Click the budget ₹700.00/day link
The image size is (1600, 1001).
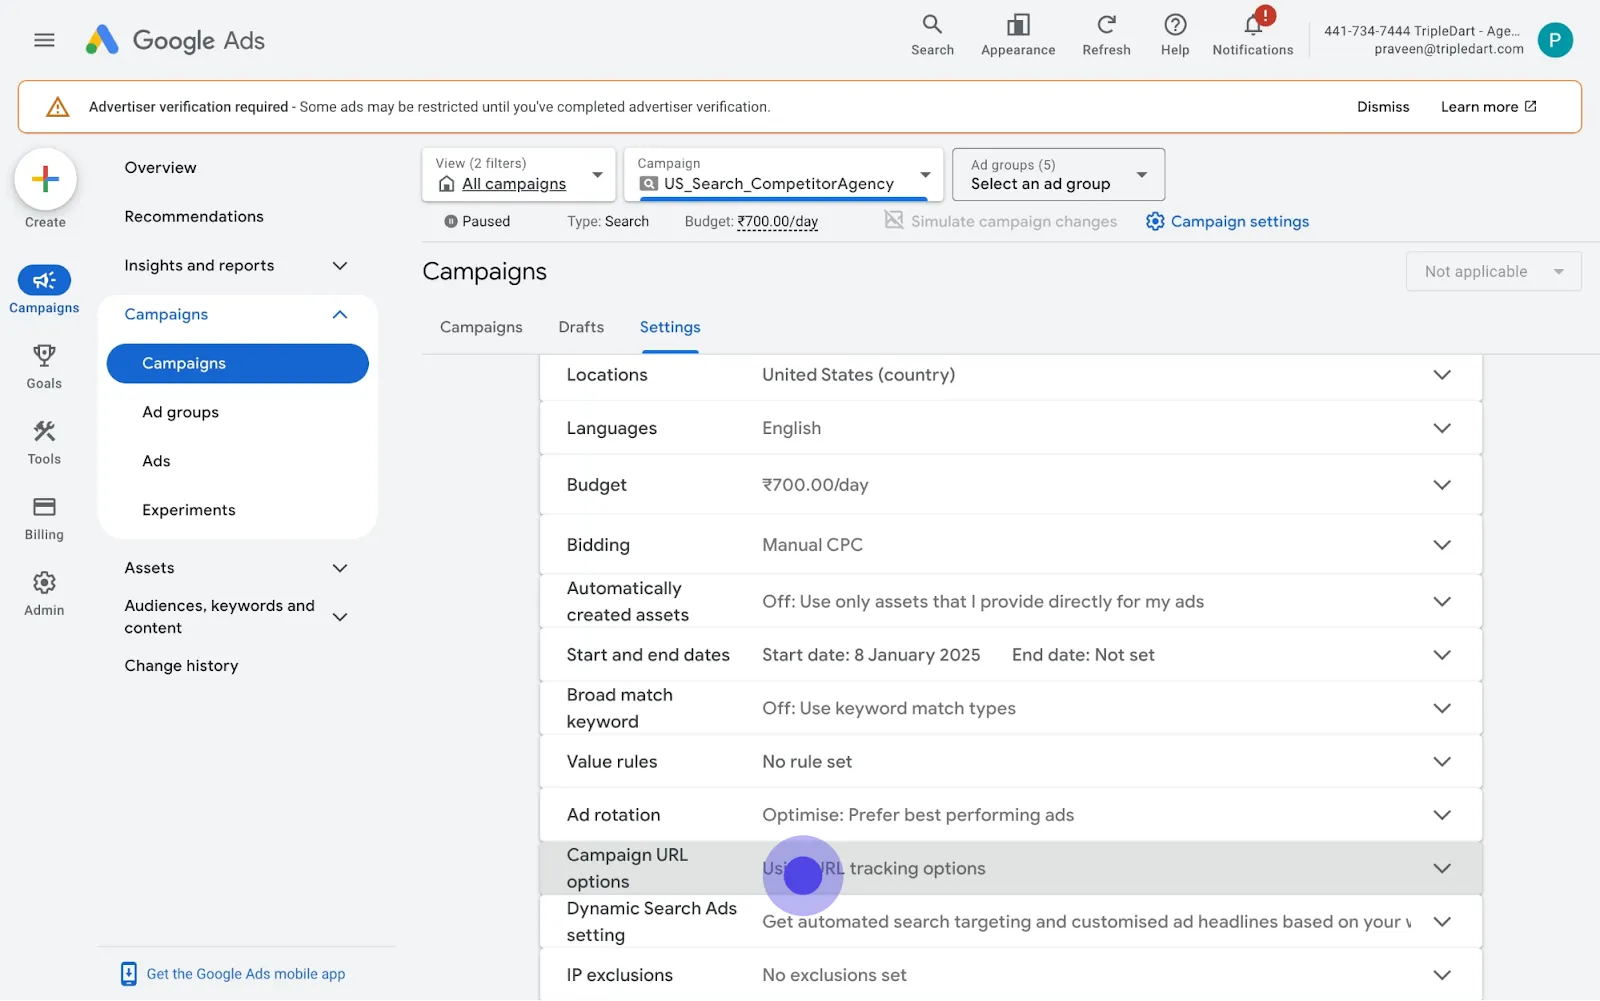778,222
